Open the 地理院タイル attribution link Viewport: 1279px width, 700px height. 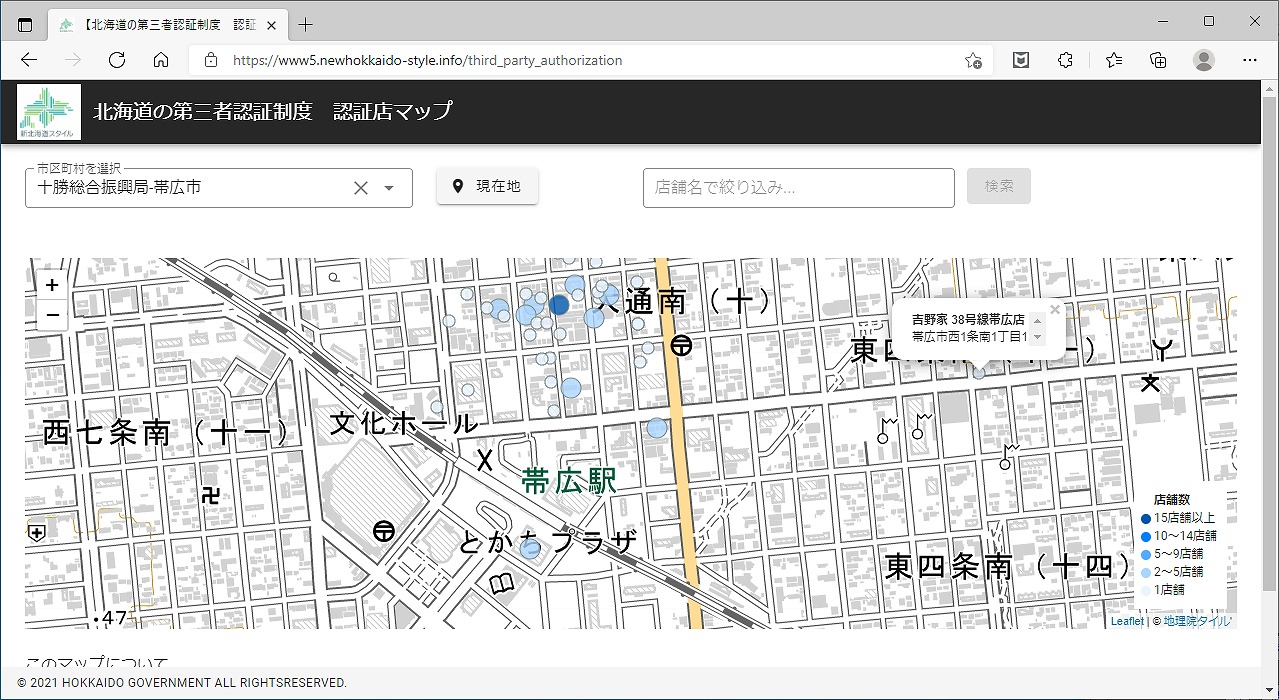click(x=1197, y=621)
